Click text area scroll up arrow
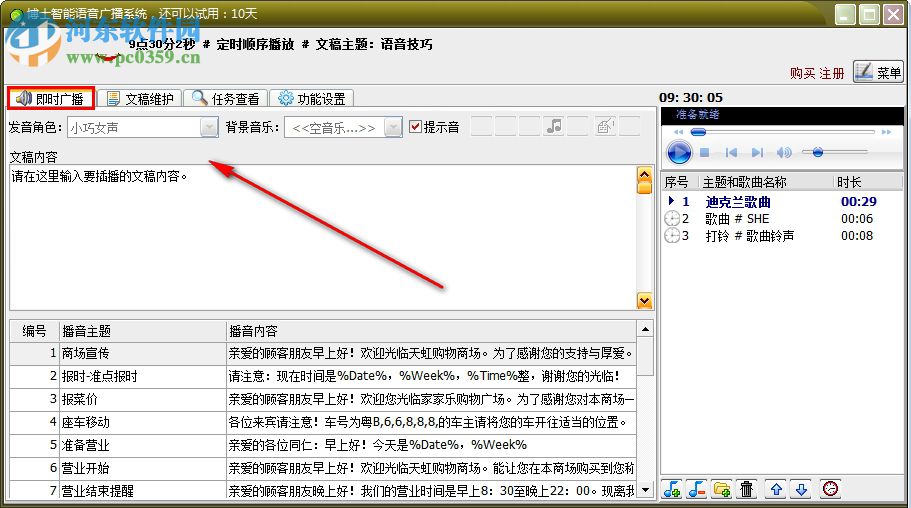This screenshot has height=508, width=911. pyautogui.click(x=644, y=173)
